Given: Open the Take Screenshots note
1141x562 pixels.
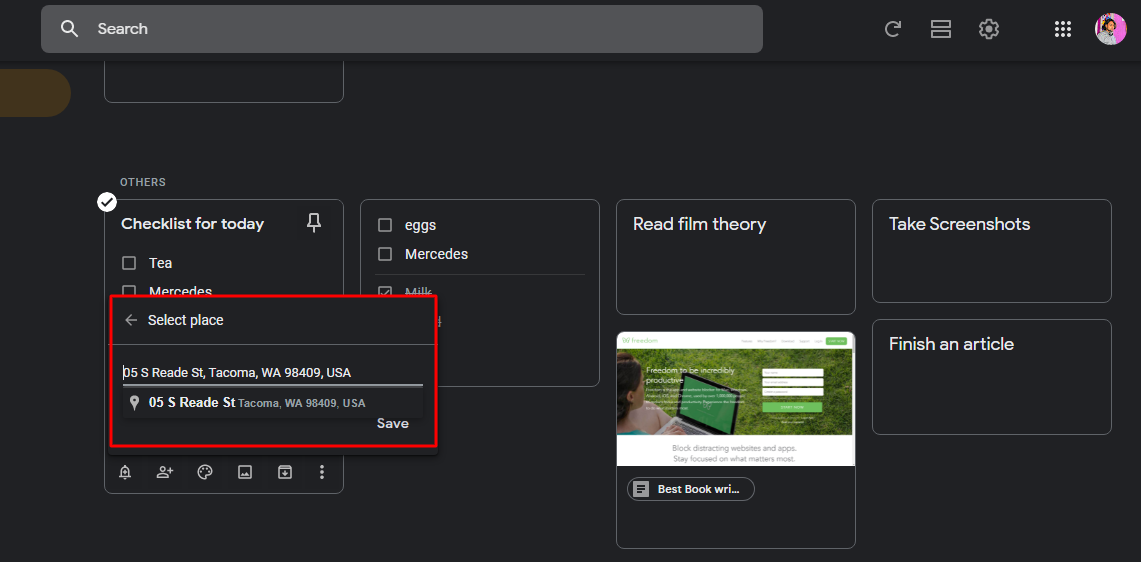Looking at the screenshot, I should tap(992, 251).
